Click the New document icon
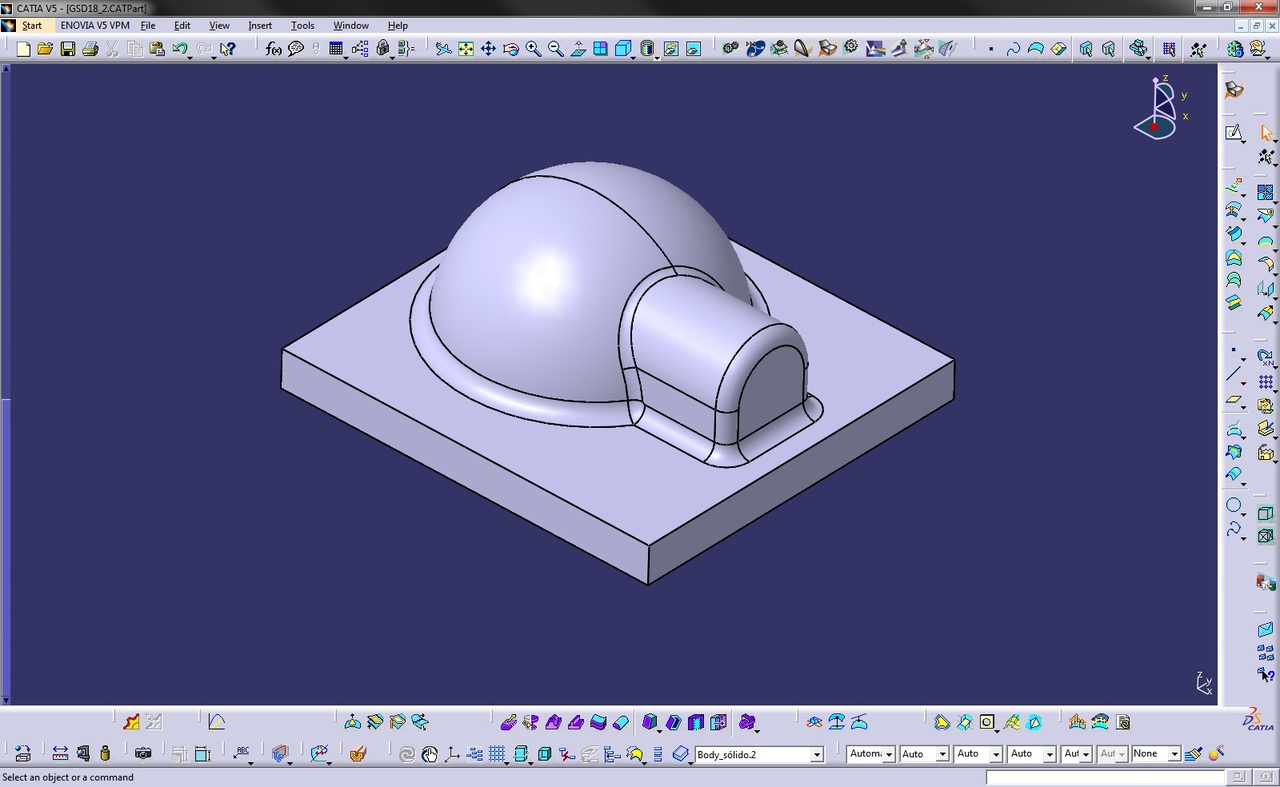Screen dimensions: 1280x787 (24, 48)
